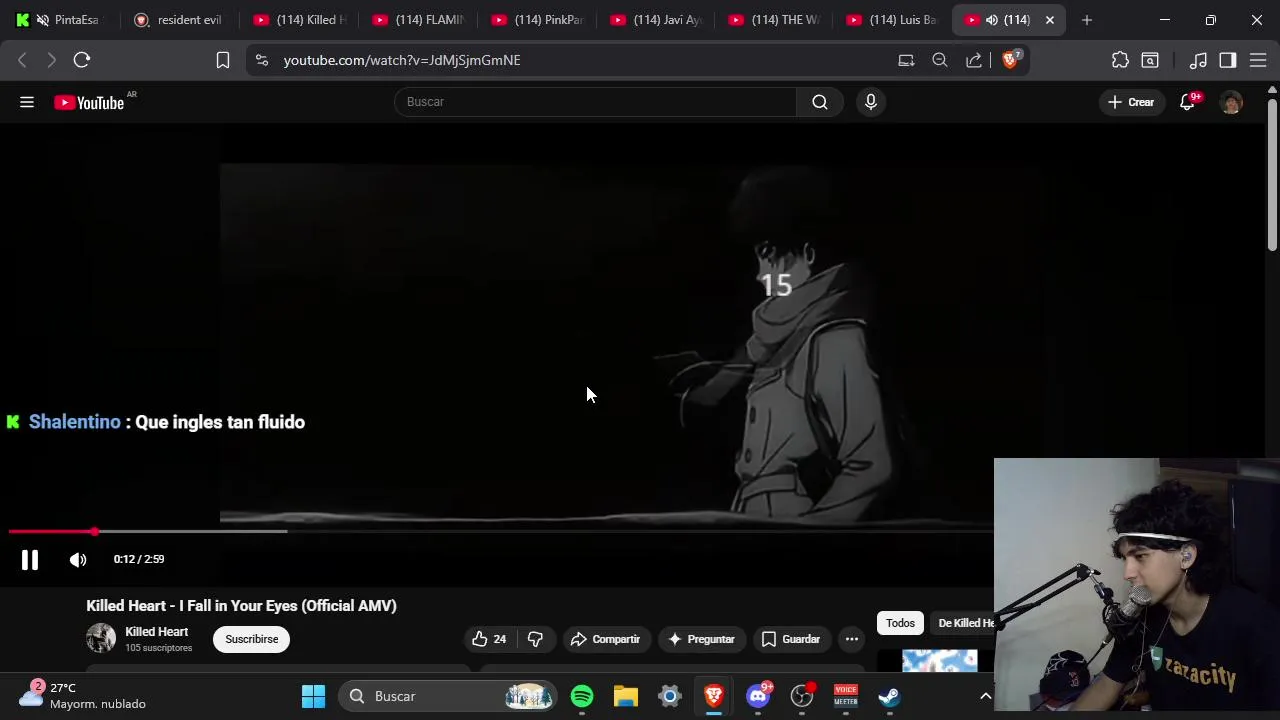Open Discord from the taskbar

(x=759, y=696)
